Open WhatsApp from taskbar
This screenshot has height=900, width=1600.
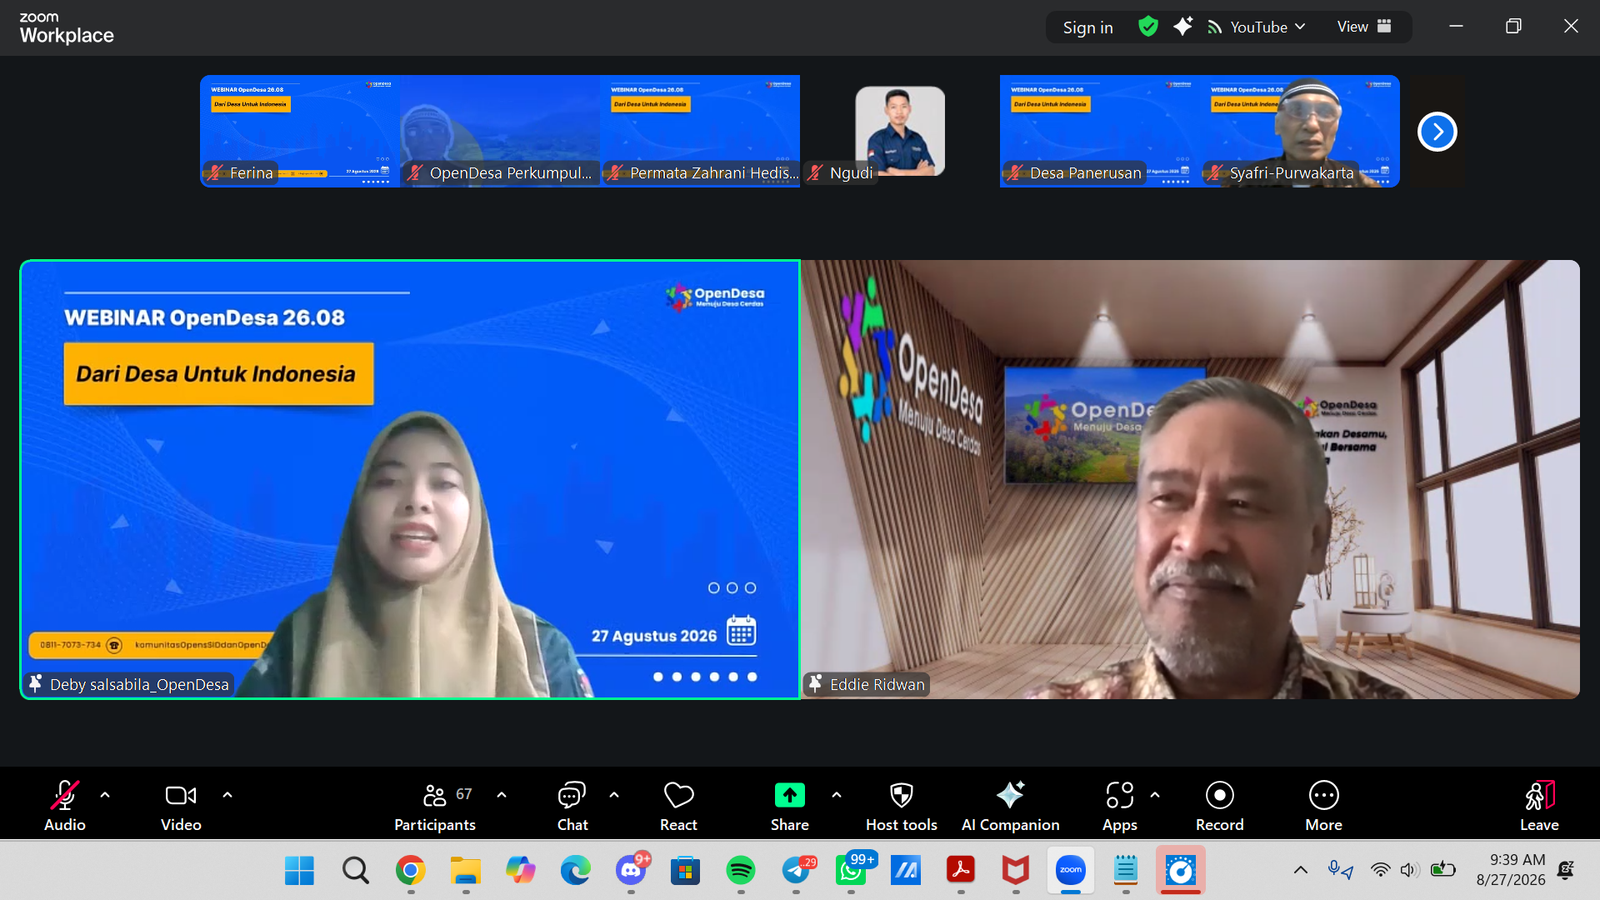point(851,871)
